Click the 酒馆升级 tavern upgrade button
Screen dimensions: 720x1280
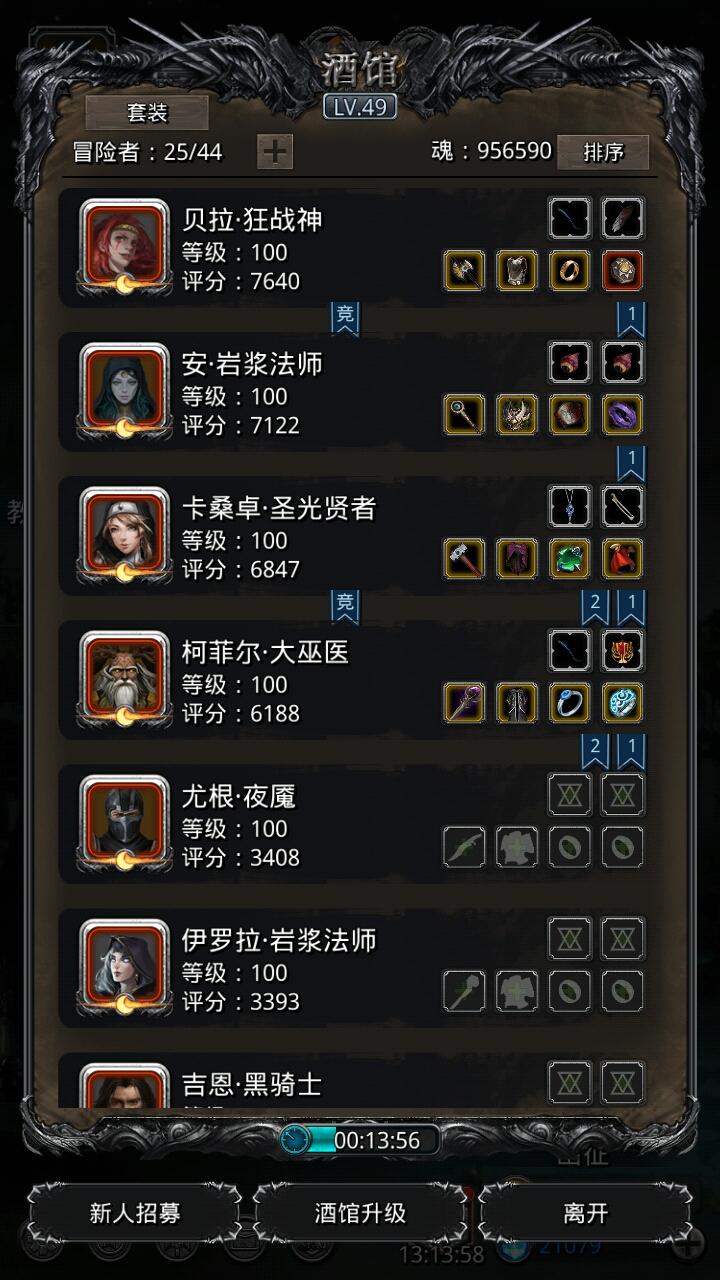pyautogui.click(x=360, y=1213)
